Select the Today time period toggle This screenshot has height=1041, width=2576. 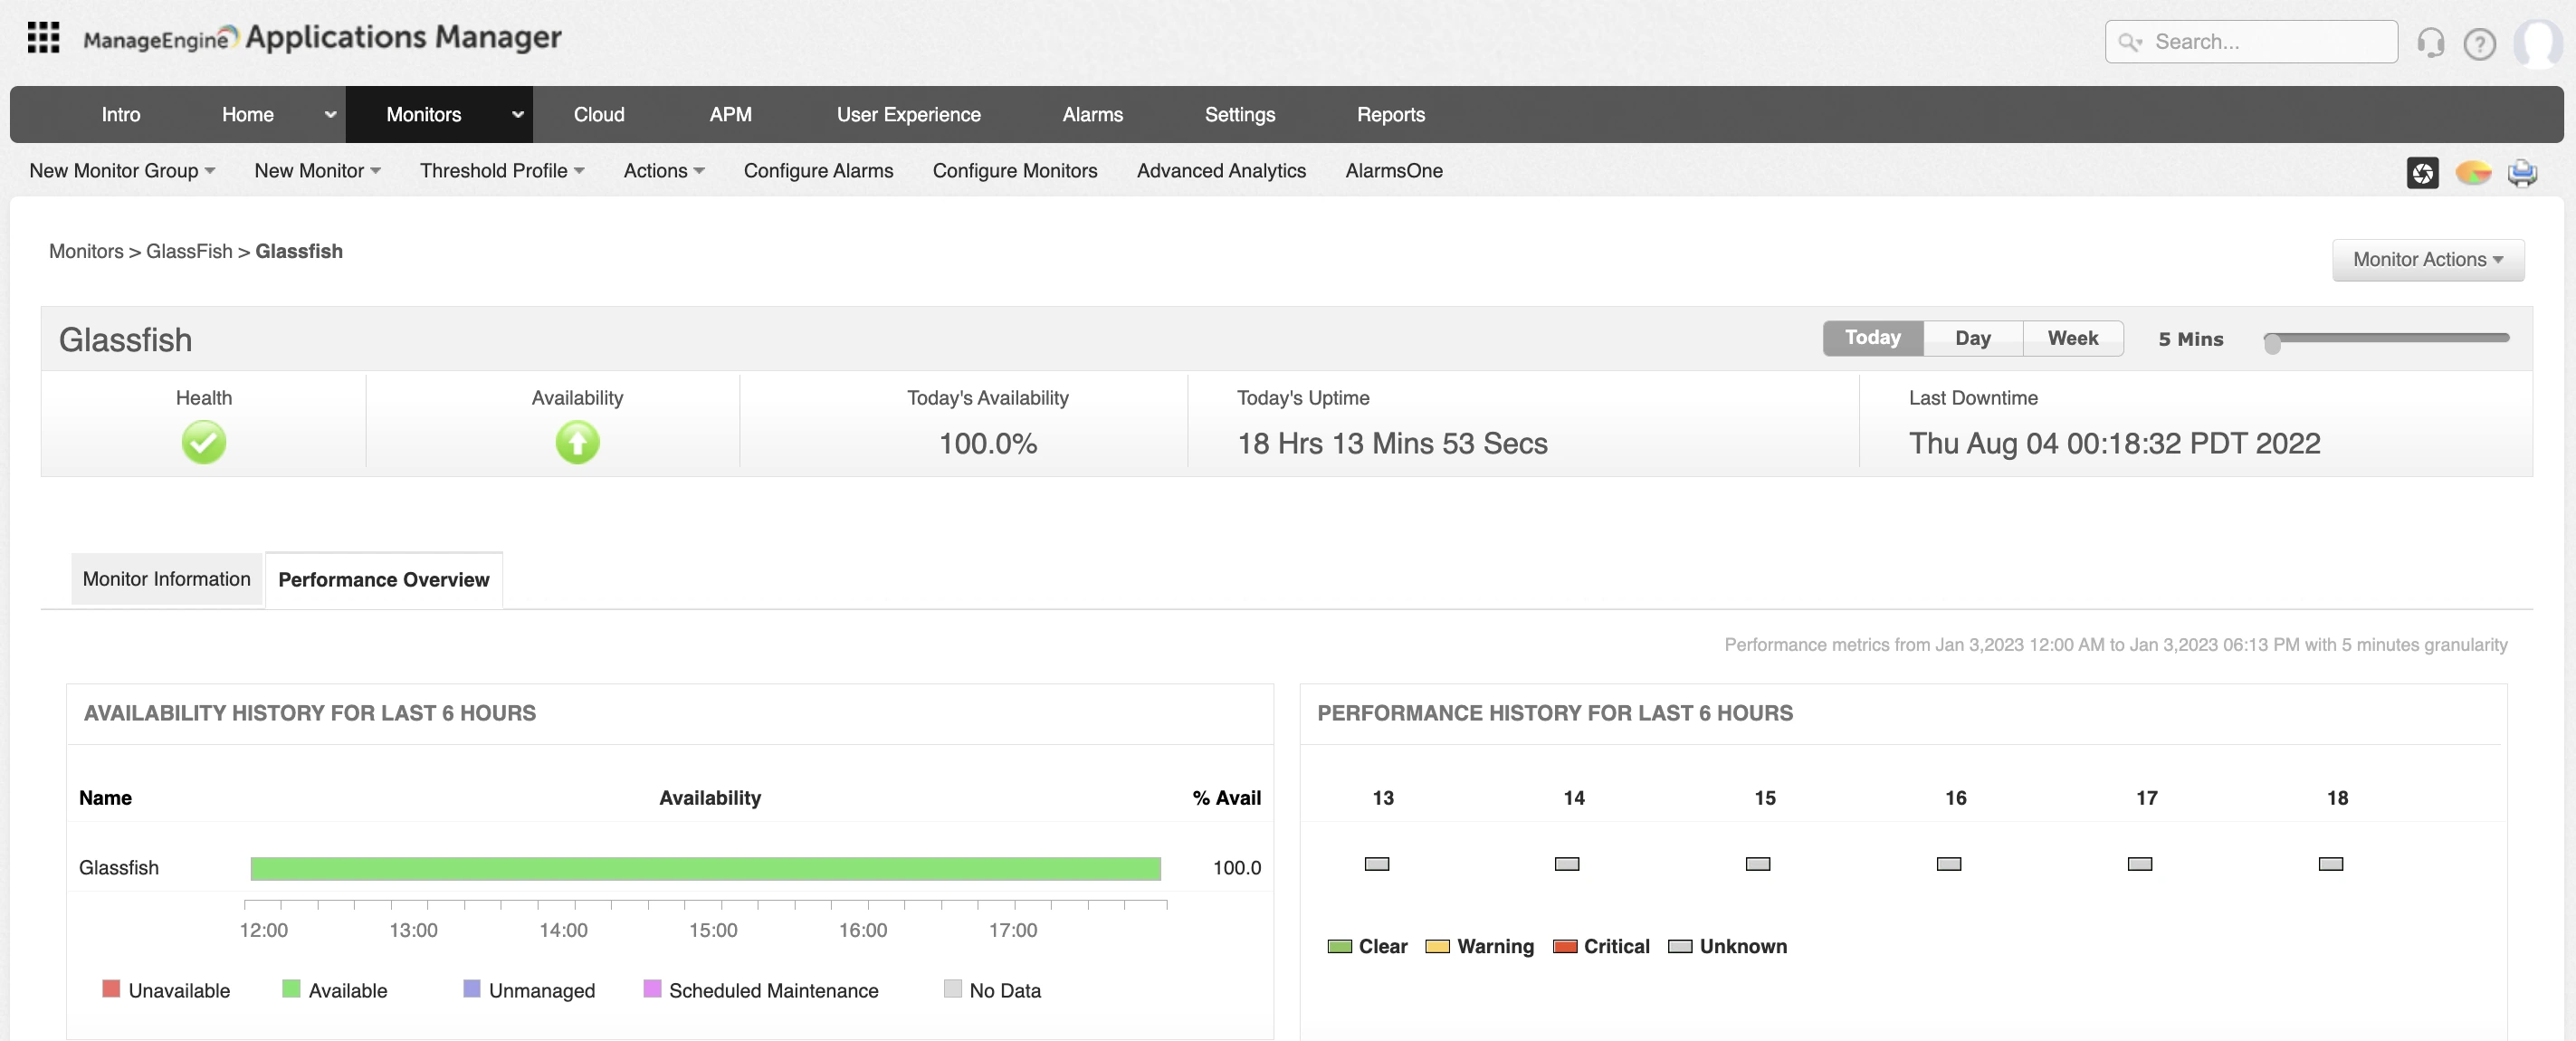point(1872,338)
